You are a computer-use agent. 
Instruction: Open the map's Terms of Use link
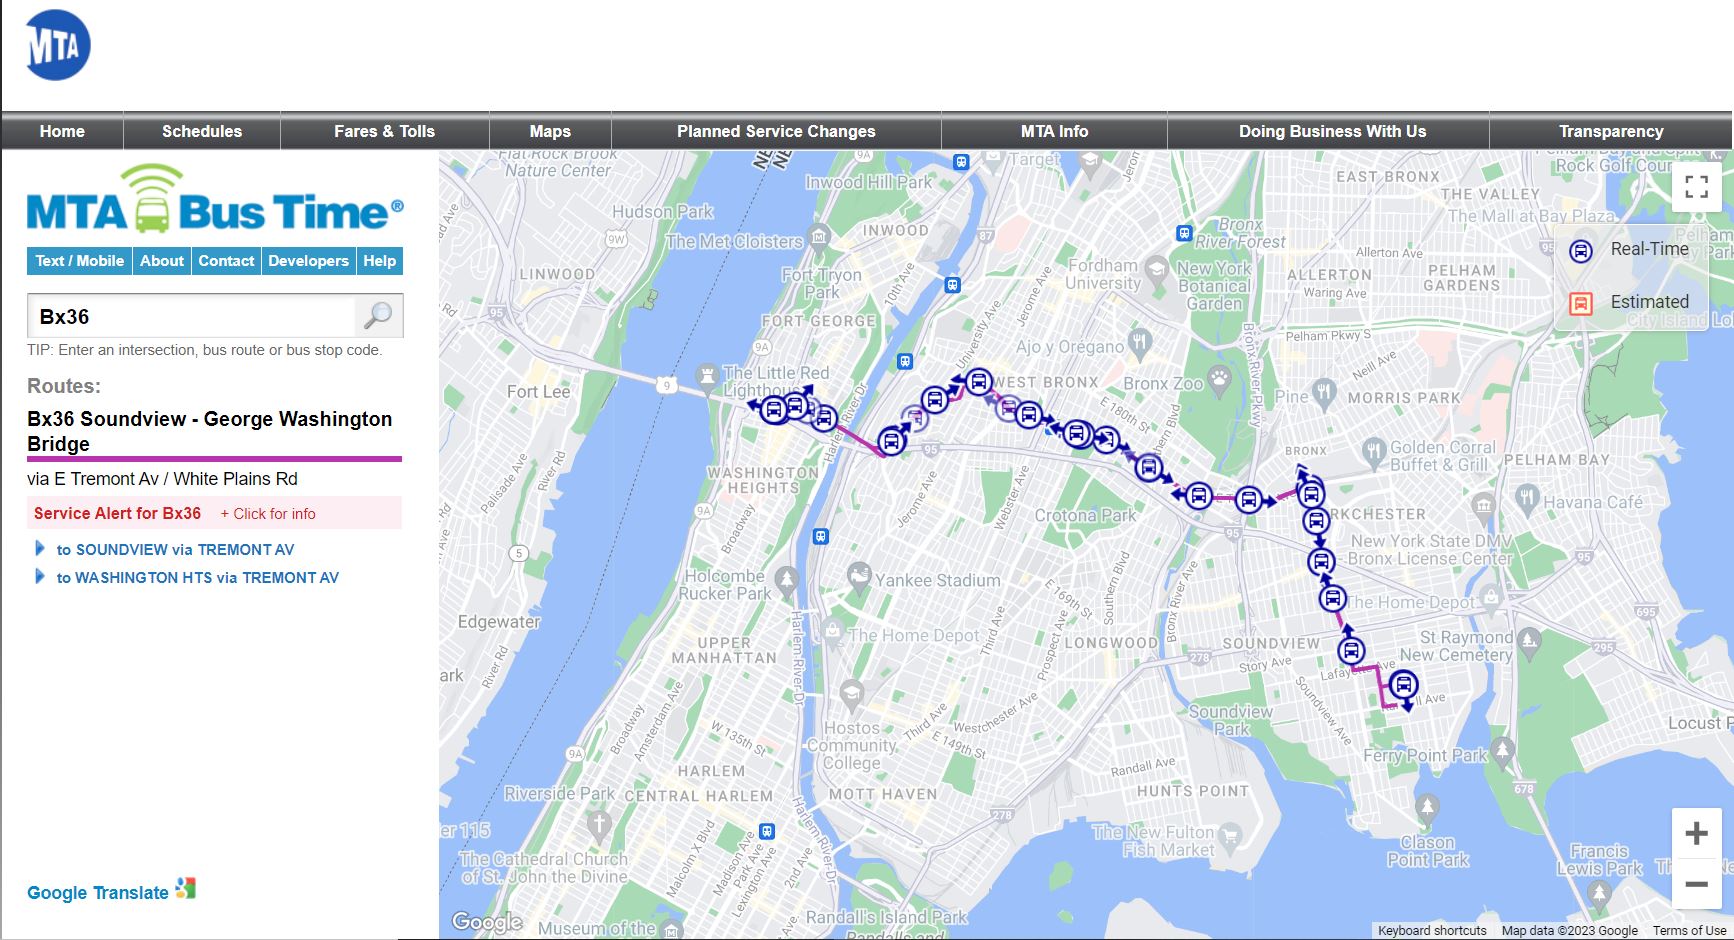[x=1689, y=930]
